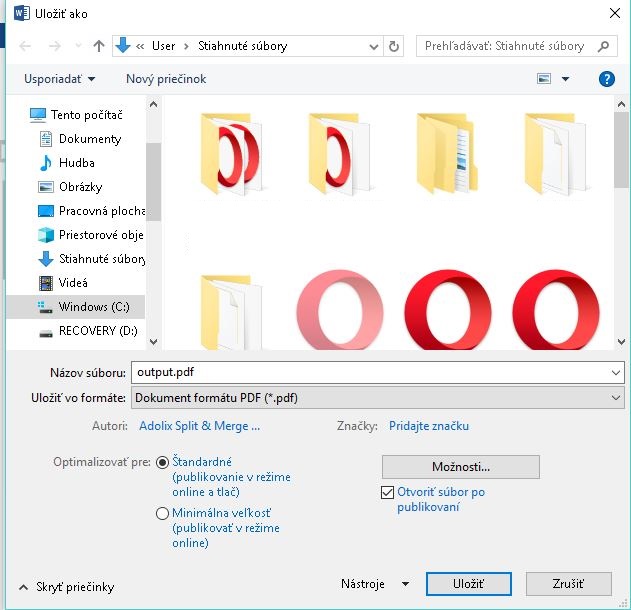Open the Usporiadať dropdown menu
The height and width of the screenshot is (610, 631).
(x=62, y=79)
